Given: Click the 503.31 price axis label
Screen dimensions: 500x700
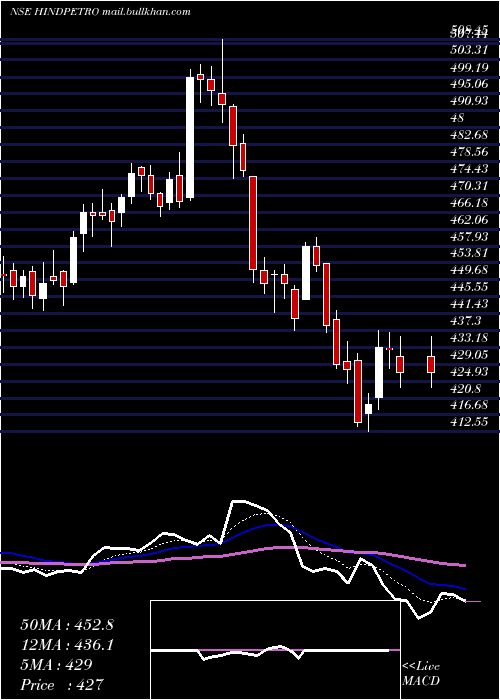Looking at the screenshot, I should (x=468, y=50).
